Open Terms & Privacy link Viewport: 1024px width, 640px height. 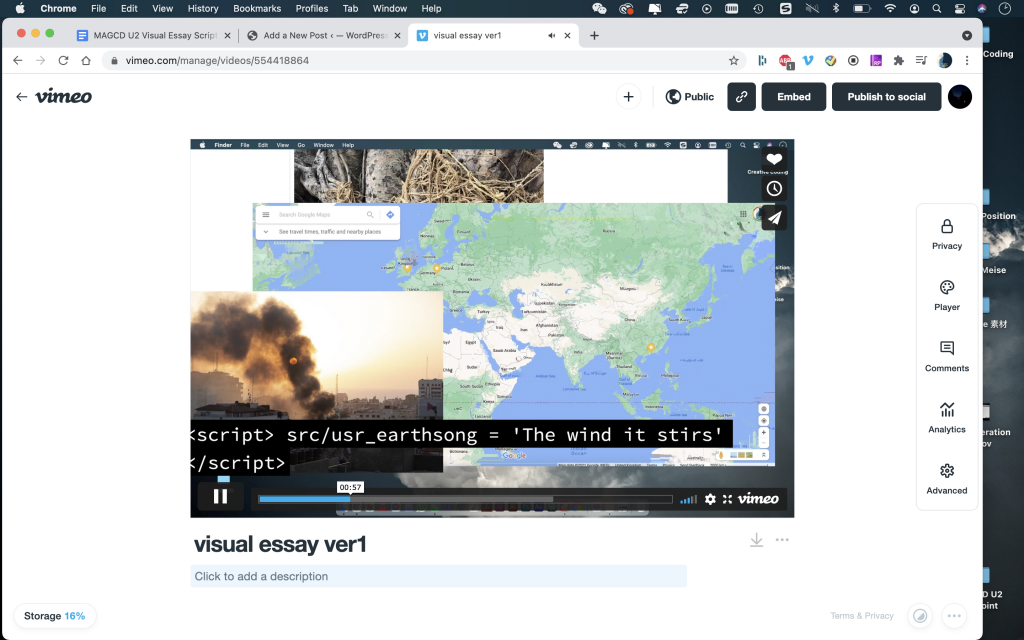pos(861,616)
